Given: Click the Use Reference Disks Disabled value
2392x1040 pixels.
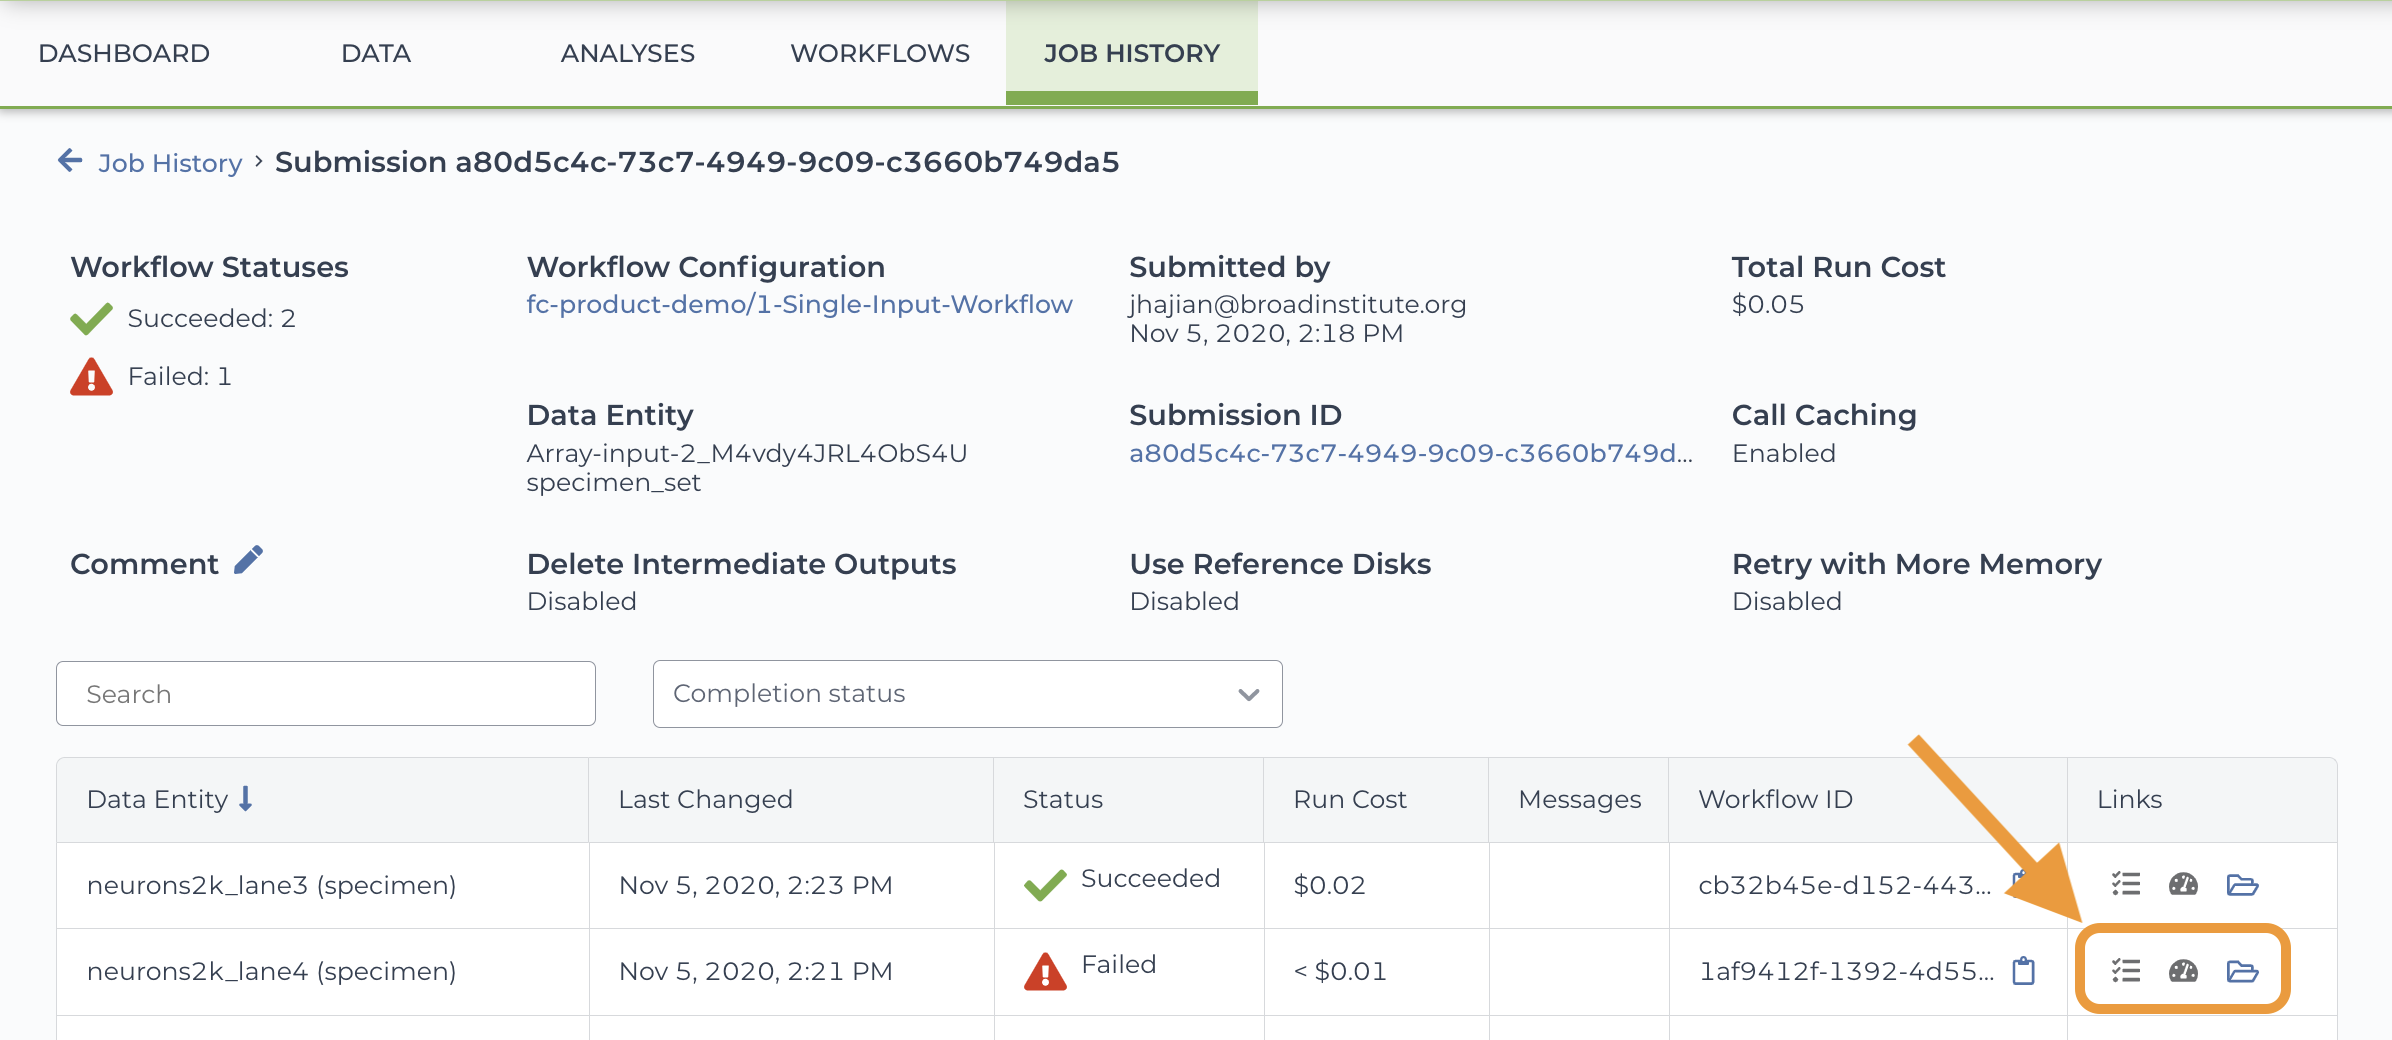Looking at the screenshot, I should (1184, 601).
